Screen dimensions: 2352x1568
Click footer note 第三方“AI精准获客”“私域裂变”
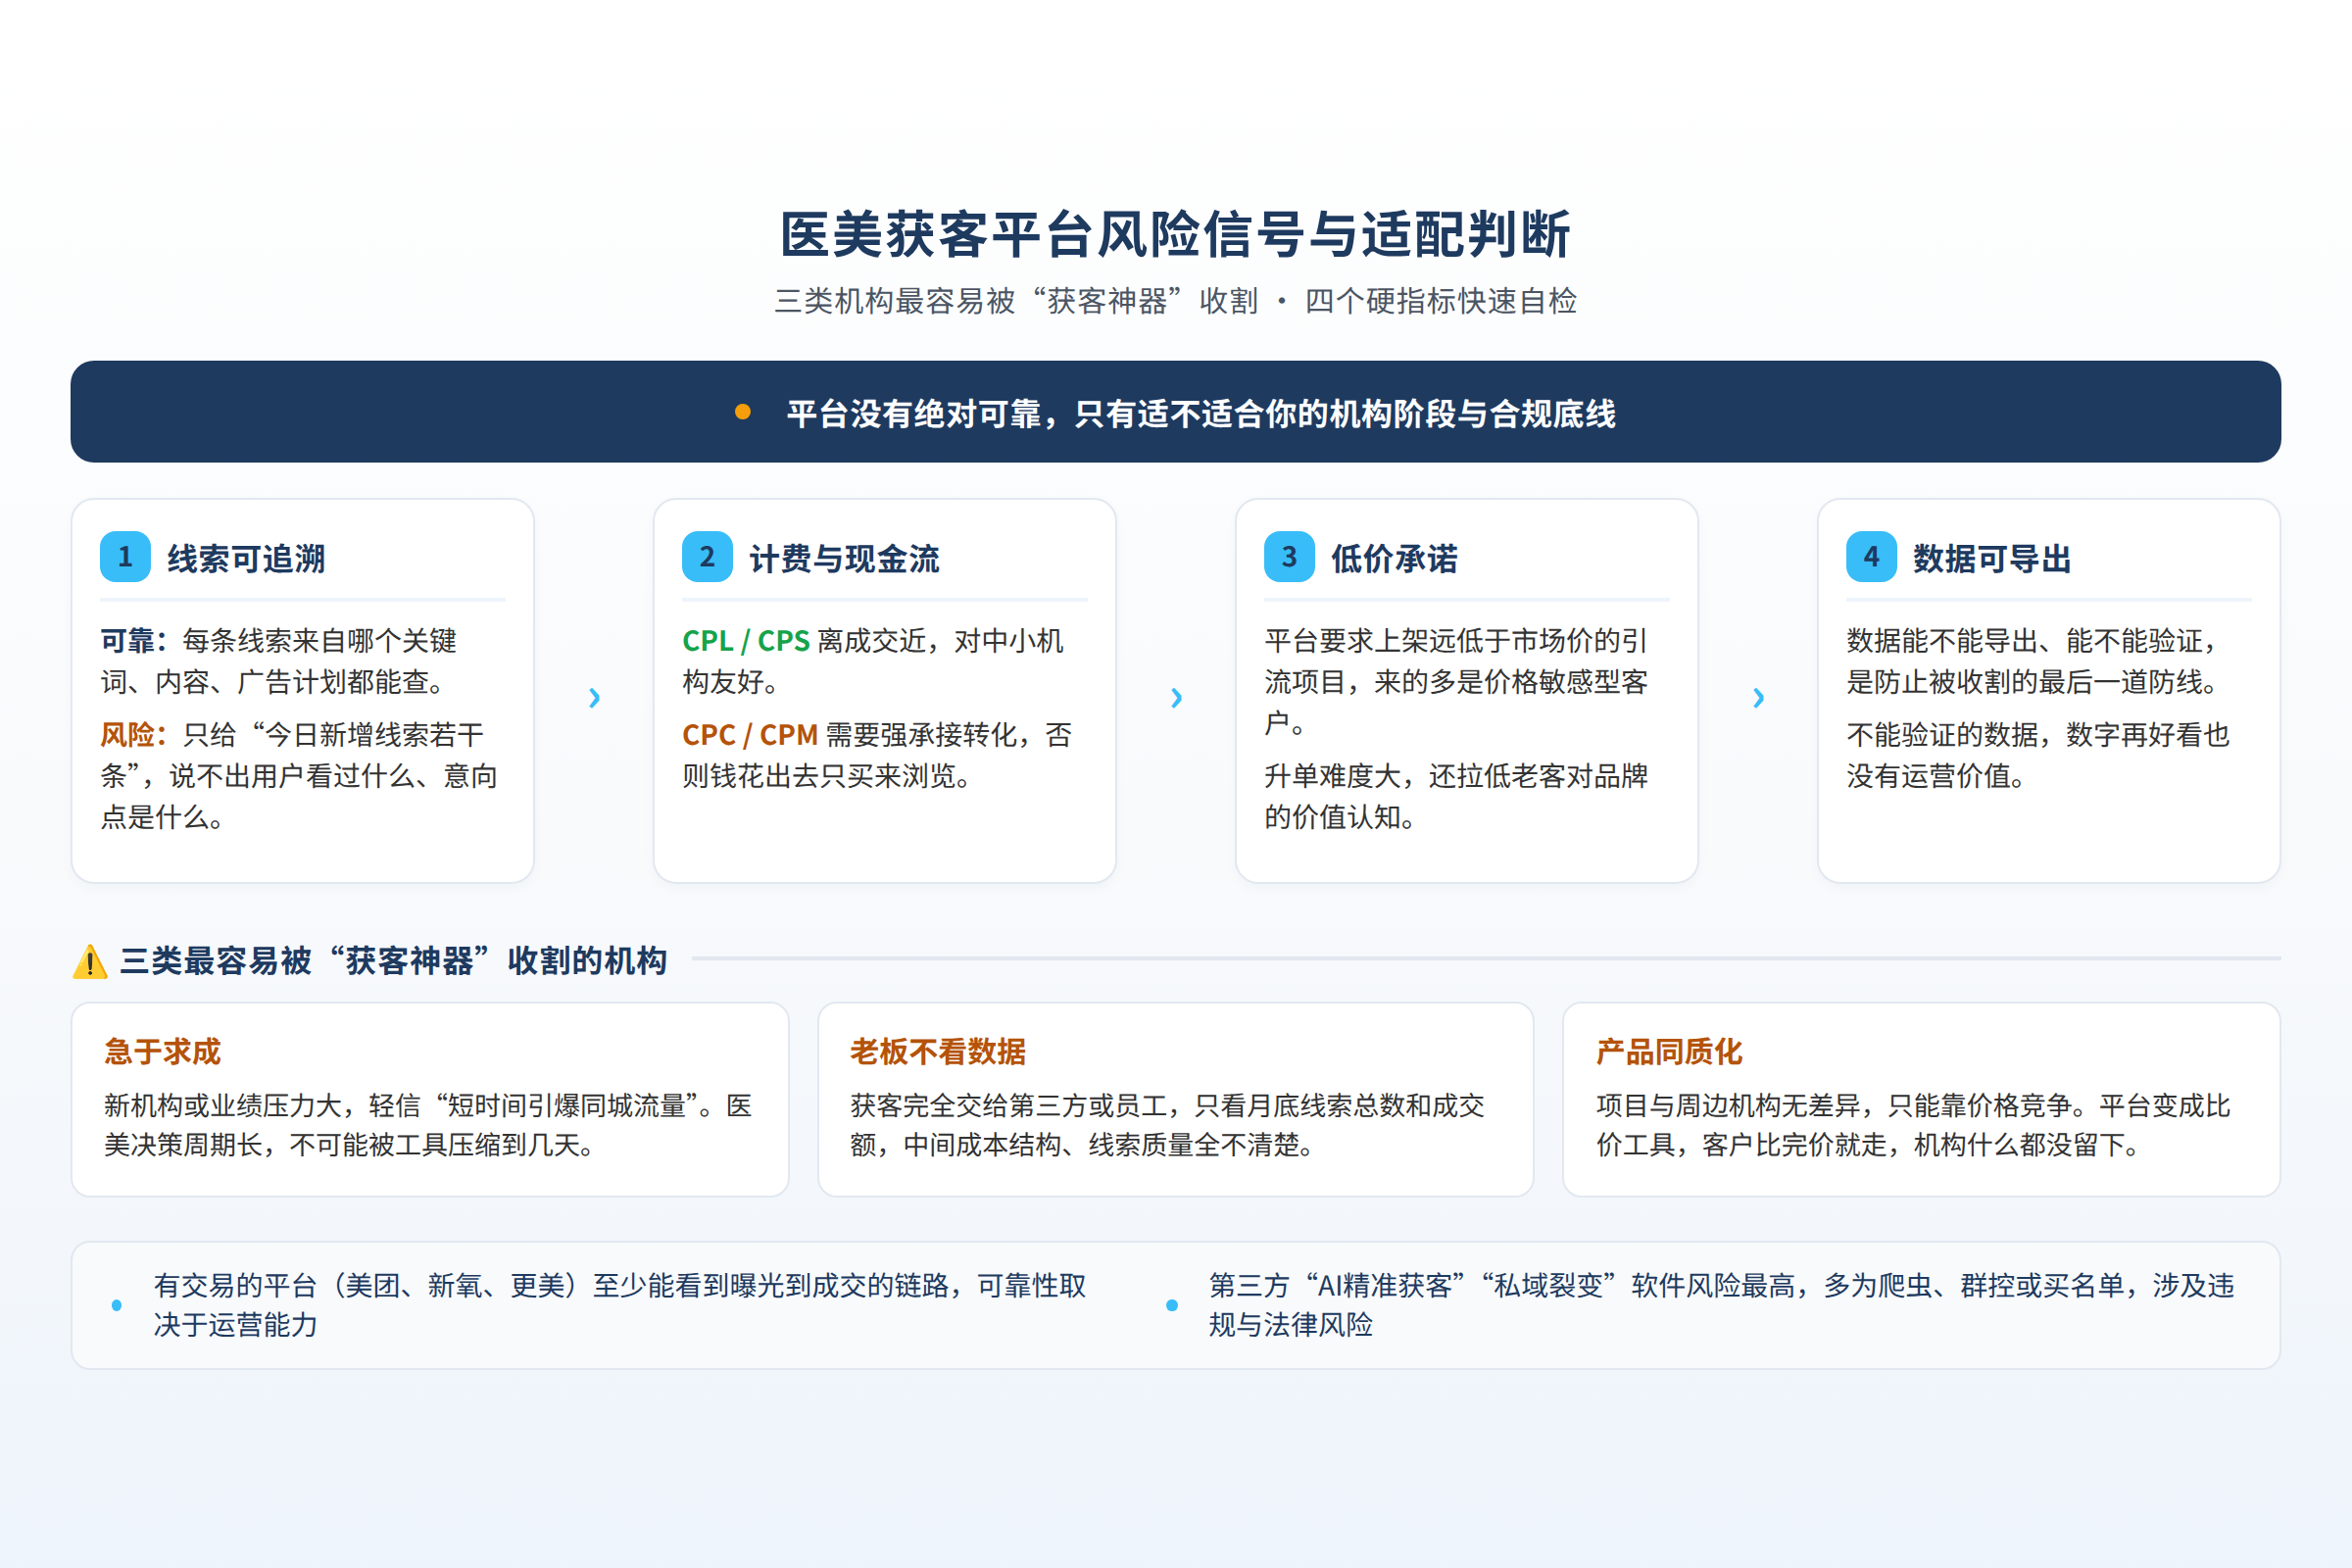click(1722, 1305)
